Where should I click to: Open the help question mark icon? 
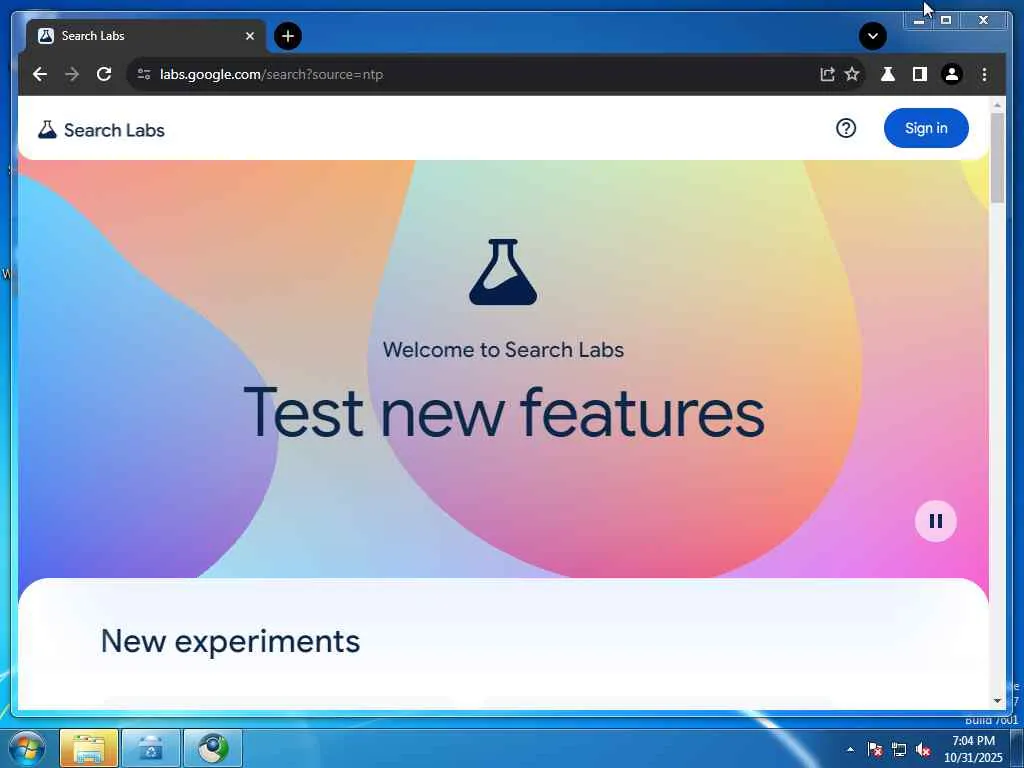(x=846, y=129)
